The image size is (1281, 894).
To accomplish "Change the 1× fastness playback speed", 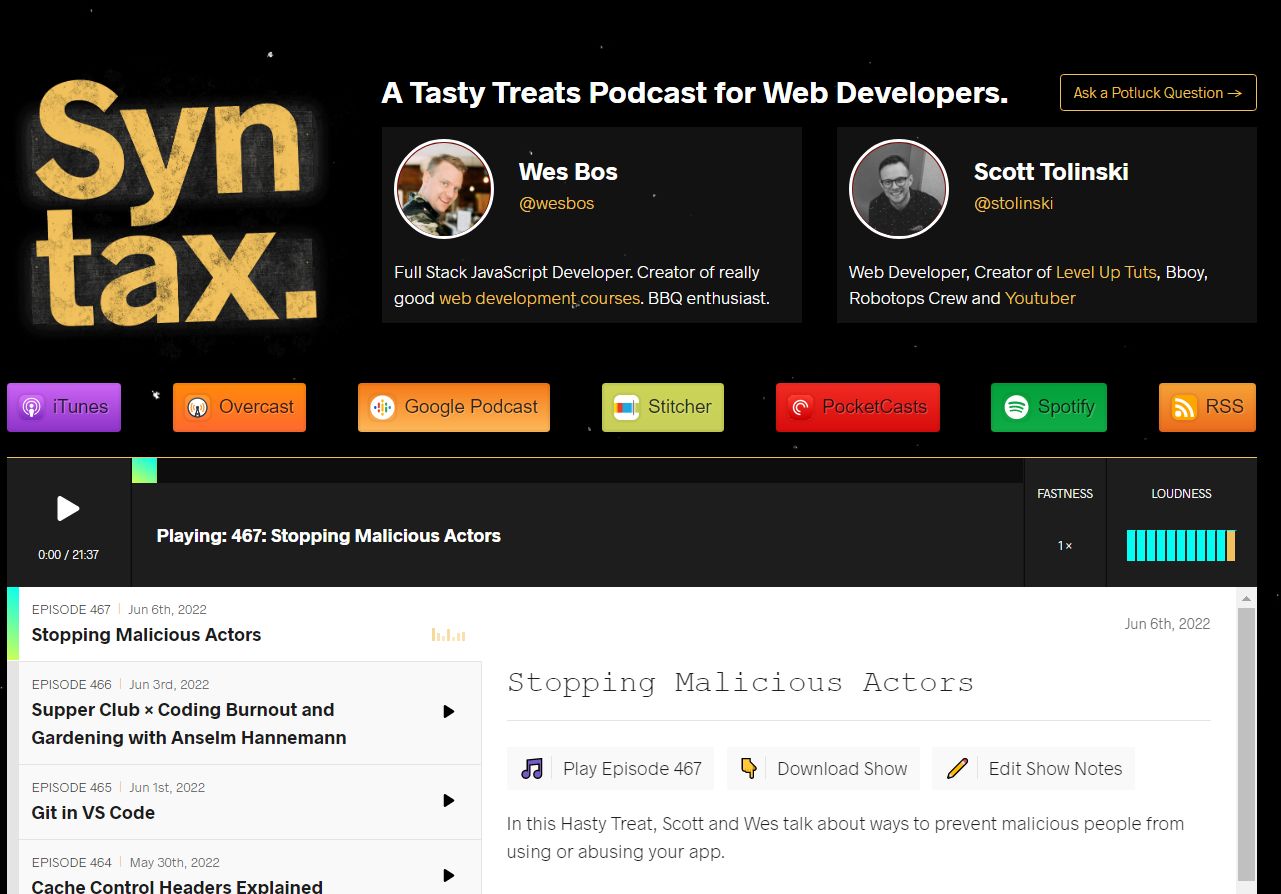I will coord(1065,546).
